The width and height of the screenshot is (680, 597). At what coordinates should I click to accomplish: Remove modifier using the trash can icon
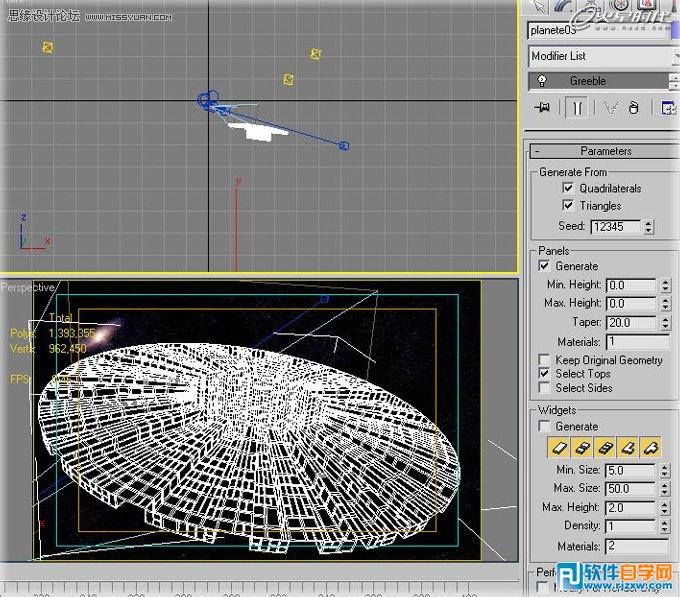(634, 108)
